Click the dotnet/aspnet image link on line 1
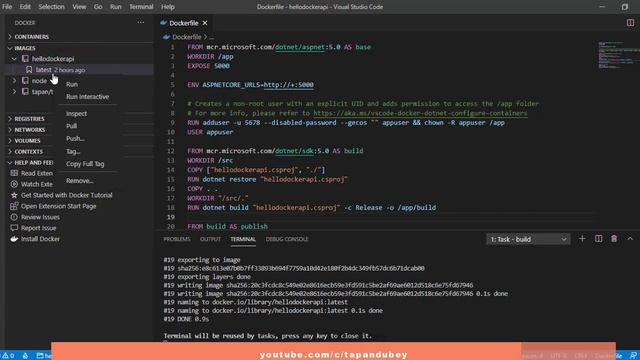Image resolution: width=640 pixels, height=360 pixels. (x=300, y=47)
